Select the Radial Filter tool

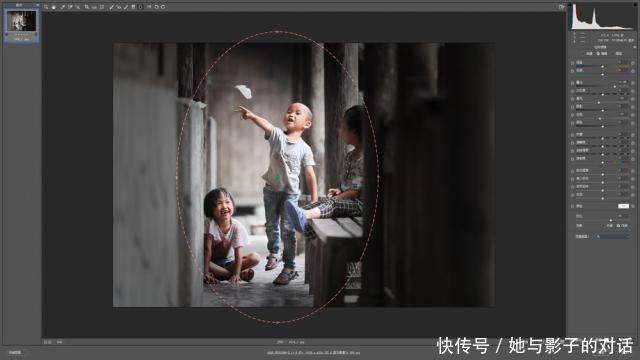[140, 7]
